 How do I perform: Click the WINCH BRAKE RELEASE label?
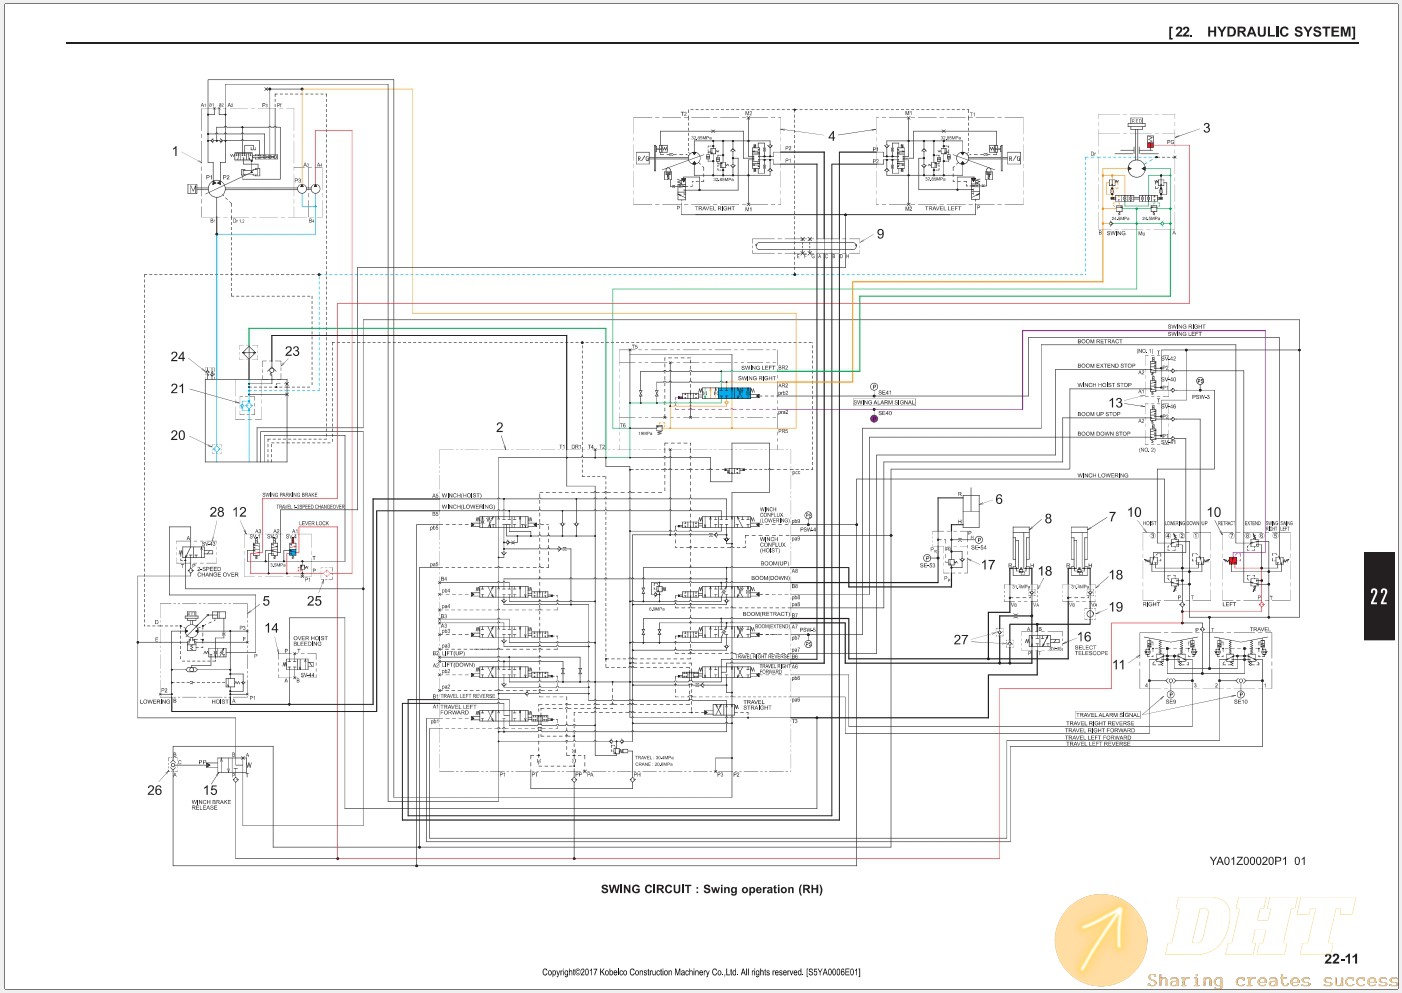[211, 804]
